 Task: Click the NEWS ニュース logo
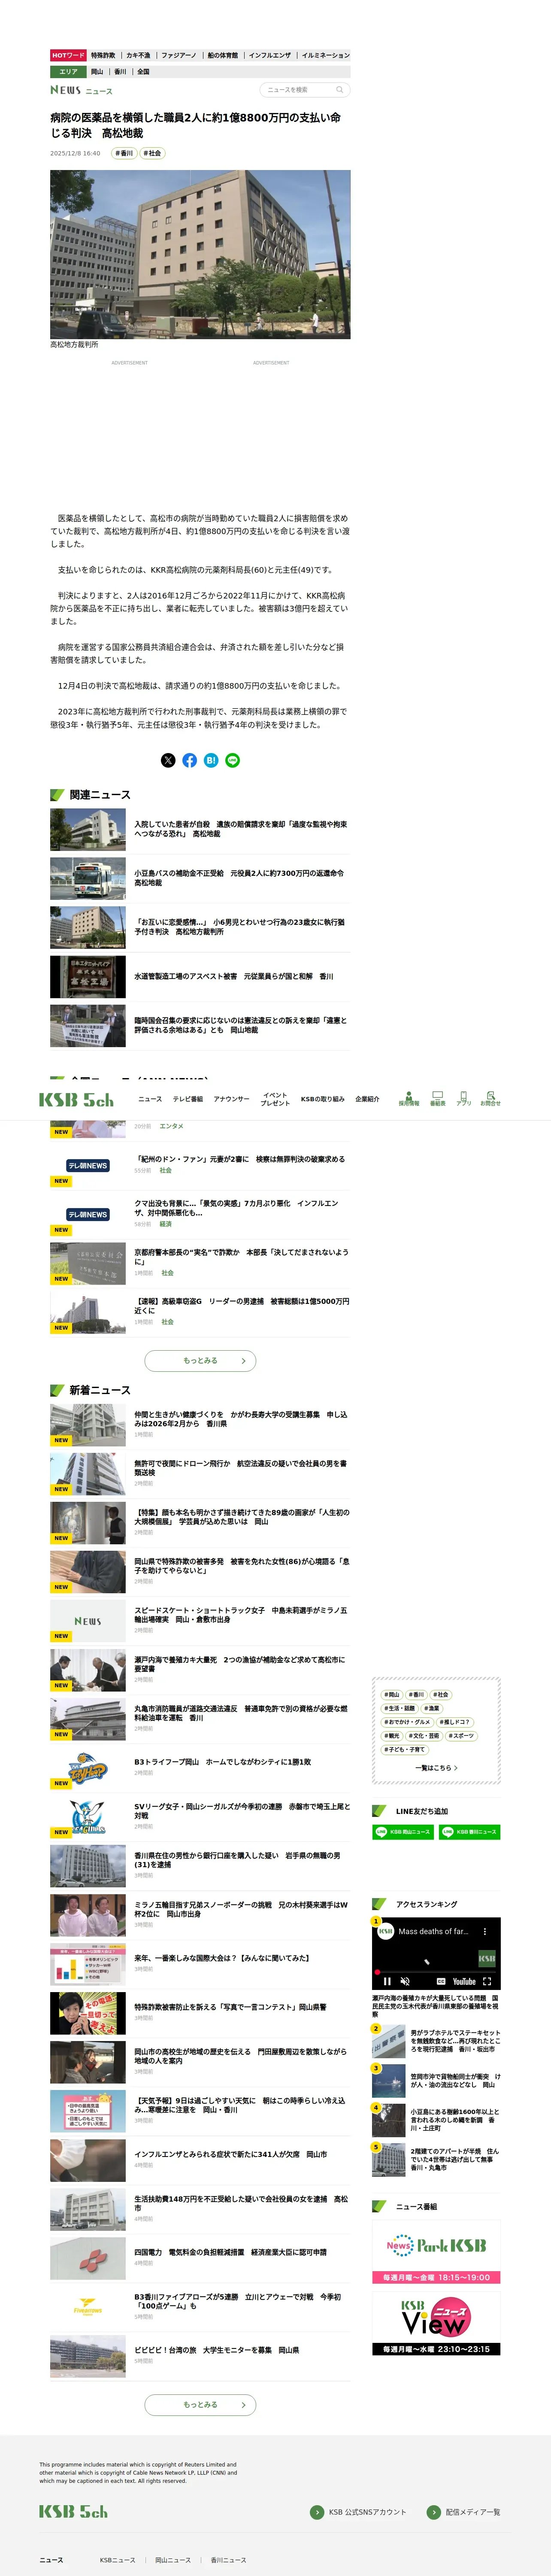pyautogui.click(x=81, y=90)
